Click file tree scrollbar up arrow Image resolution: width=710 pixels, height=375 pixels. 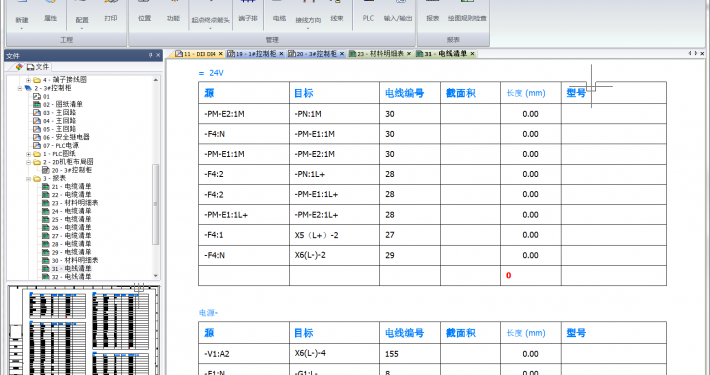[156, 80]
